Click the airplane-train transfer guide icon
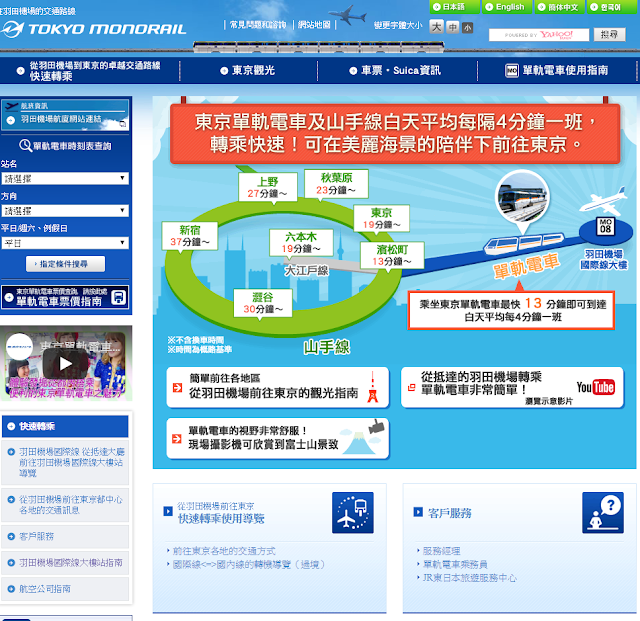640x621 pixels. (353, 512)
